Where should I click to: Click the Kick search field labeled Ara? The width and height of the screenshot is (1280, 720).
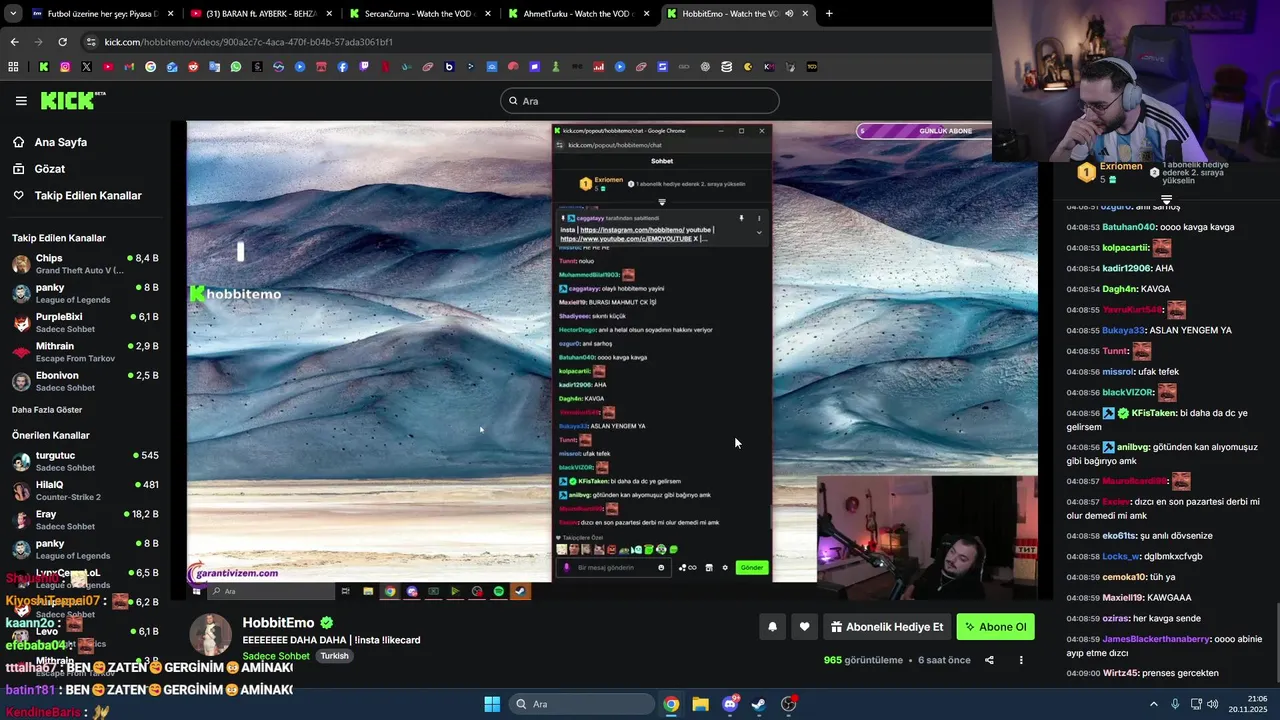pos(640,101)
